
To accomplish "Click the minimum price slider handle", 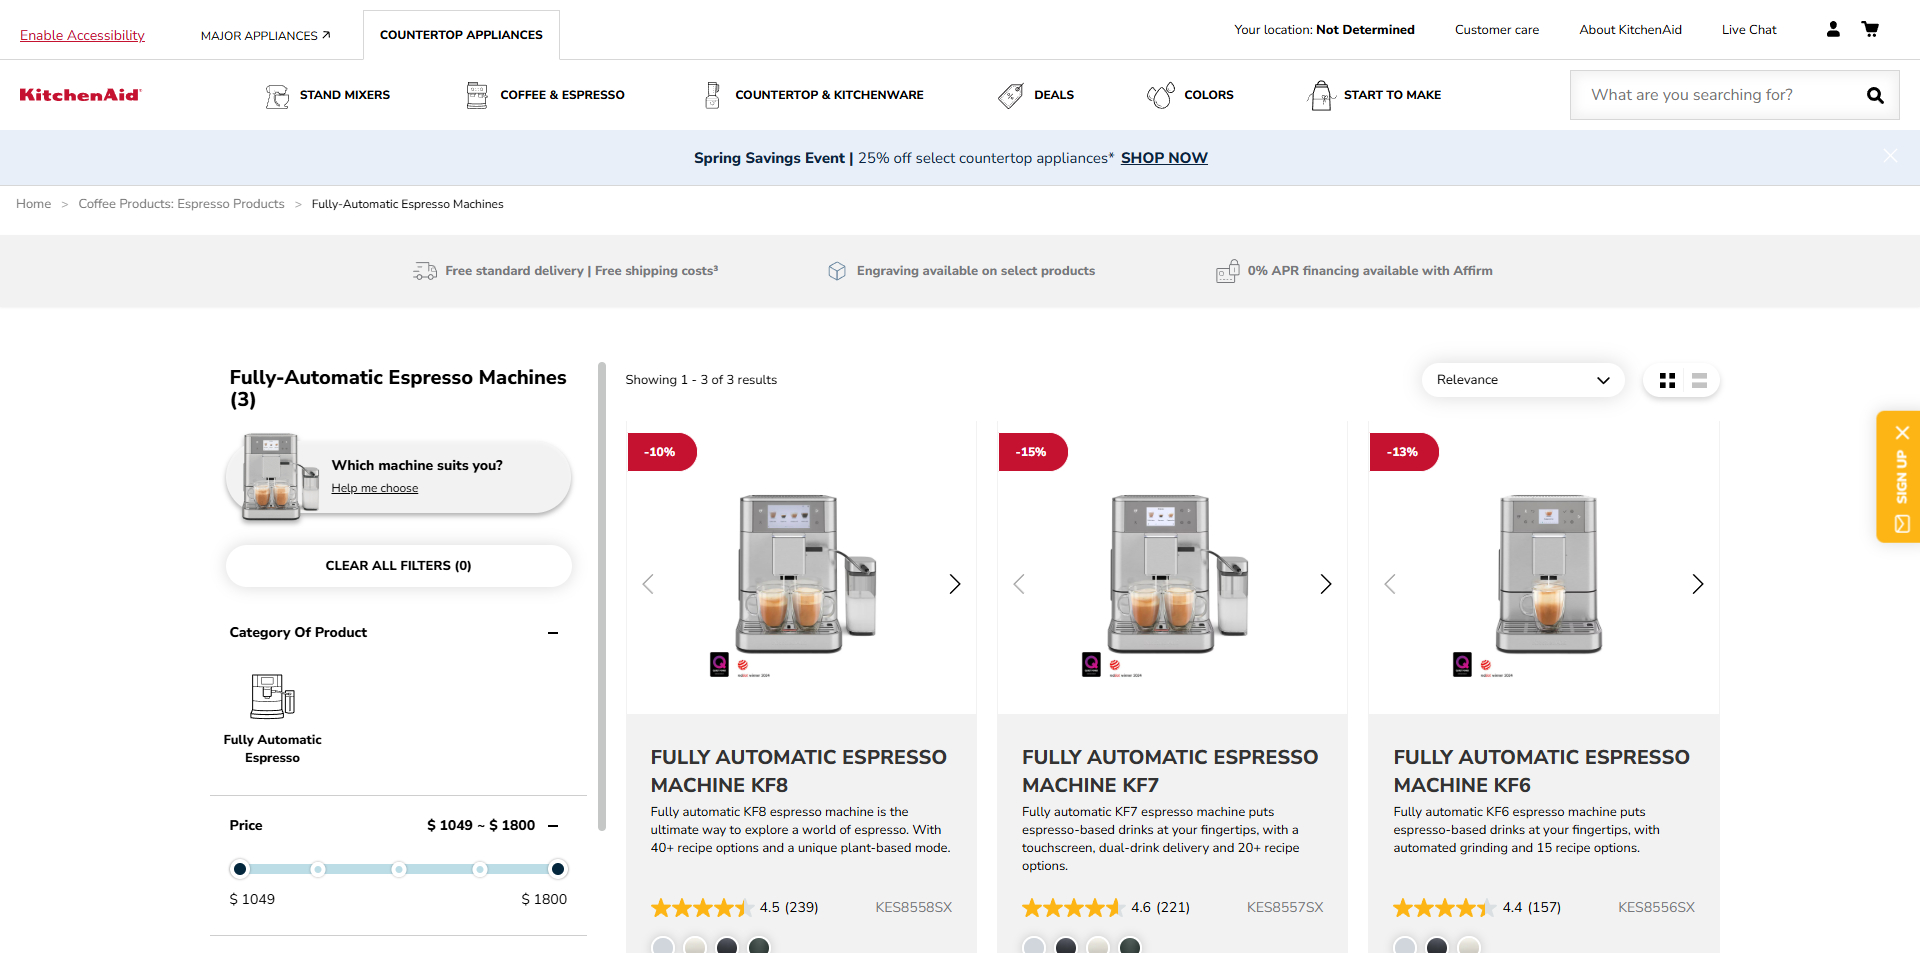I will pyautogui.click(x=240, y=869).
